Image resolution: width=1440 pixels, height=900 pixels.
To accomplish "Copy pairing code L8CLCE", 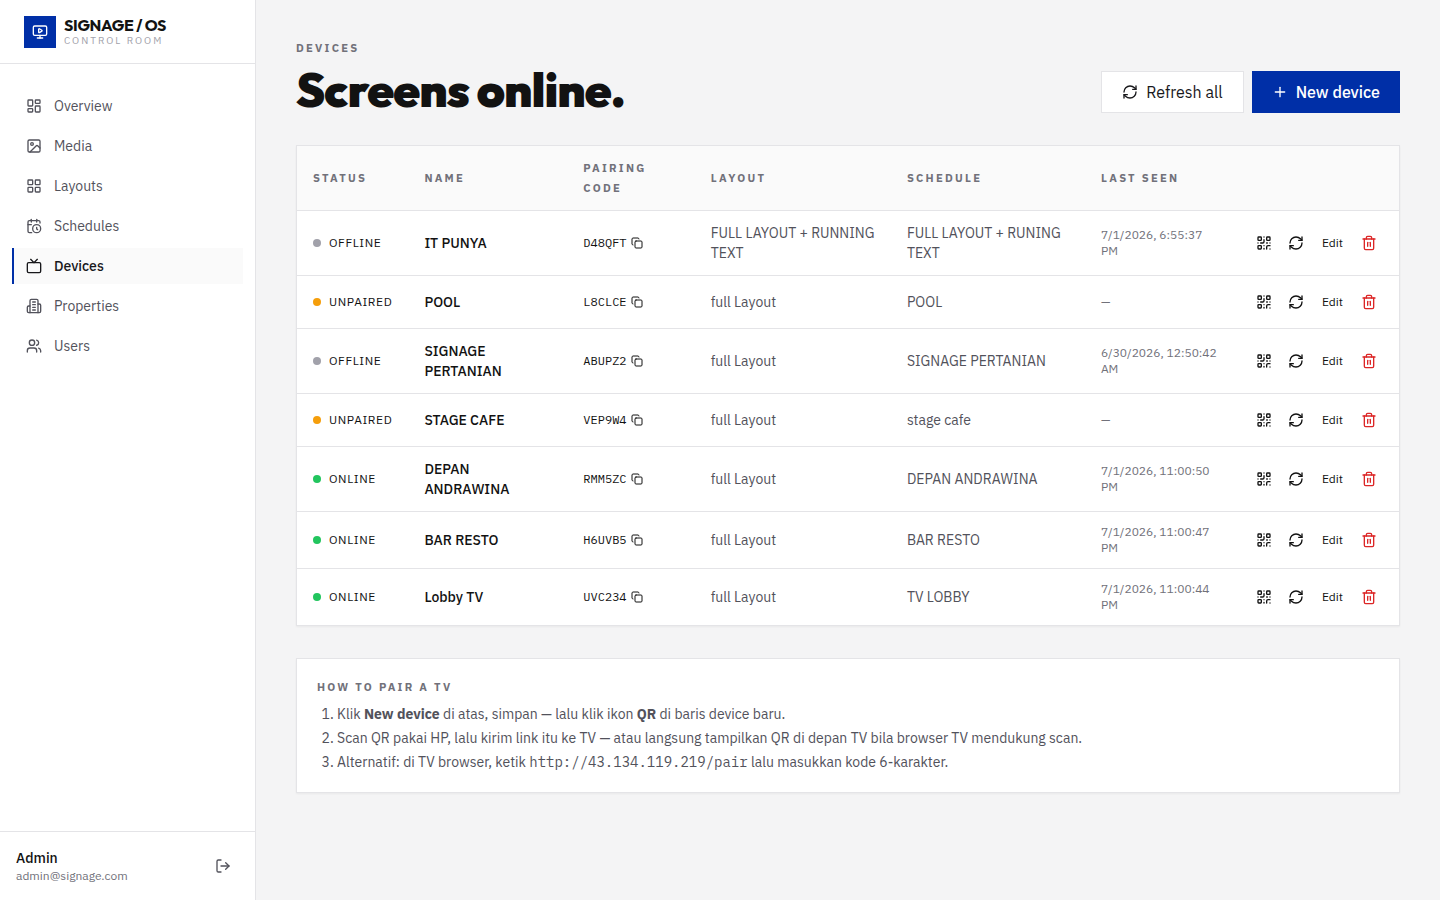I will tap(637, 302).
